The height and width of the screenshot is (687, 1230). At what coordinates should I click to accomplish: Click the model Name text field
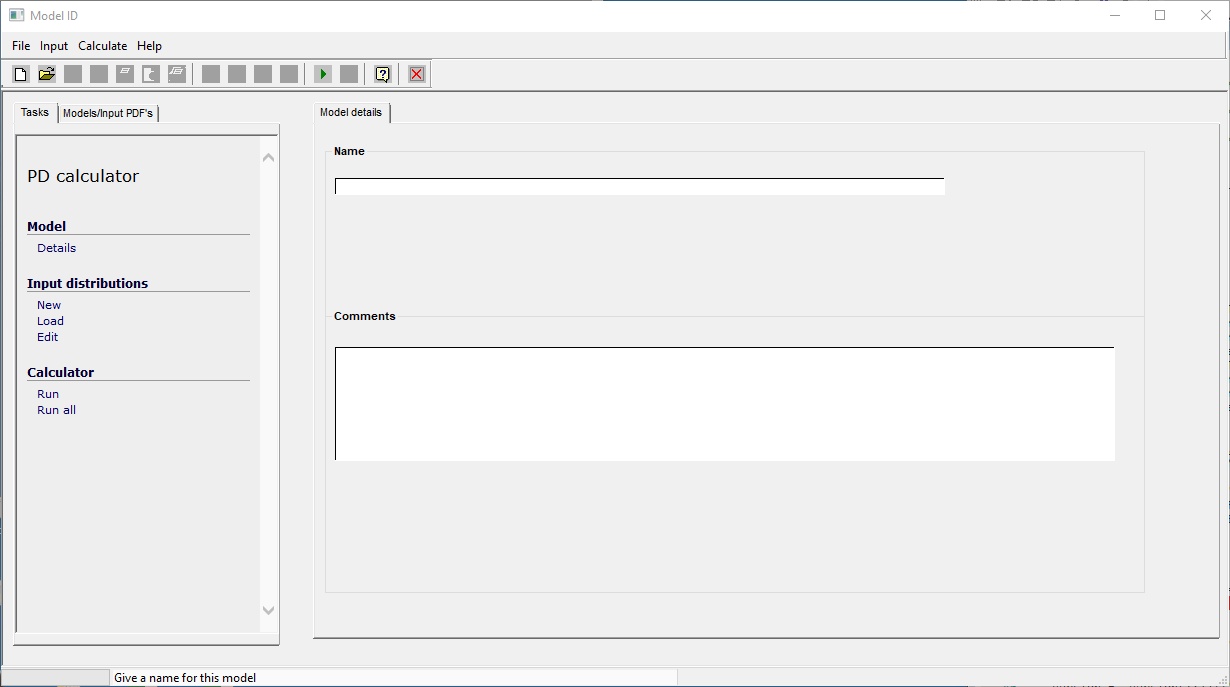(639, 187)
